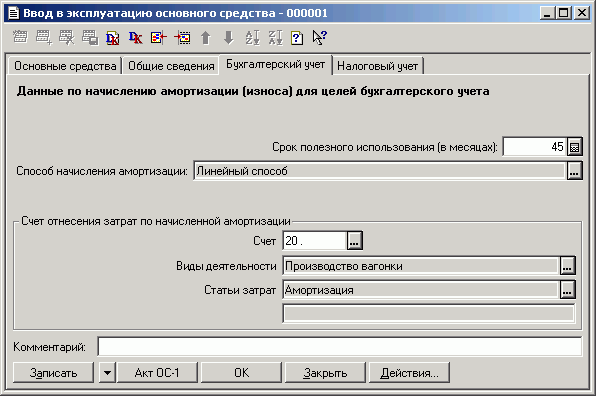Screen dimensions: 596x396
Task: Open document postings (Дт/Кт with page) icon
Action: click(113, 37)
